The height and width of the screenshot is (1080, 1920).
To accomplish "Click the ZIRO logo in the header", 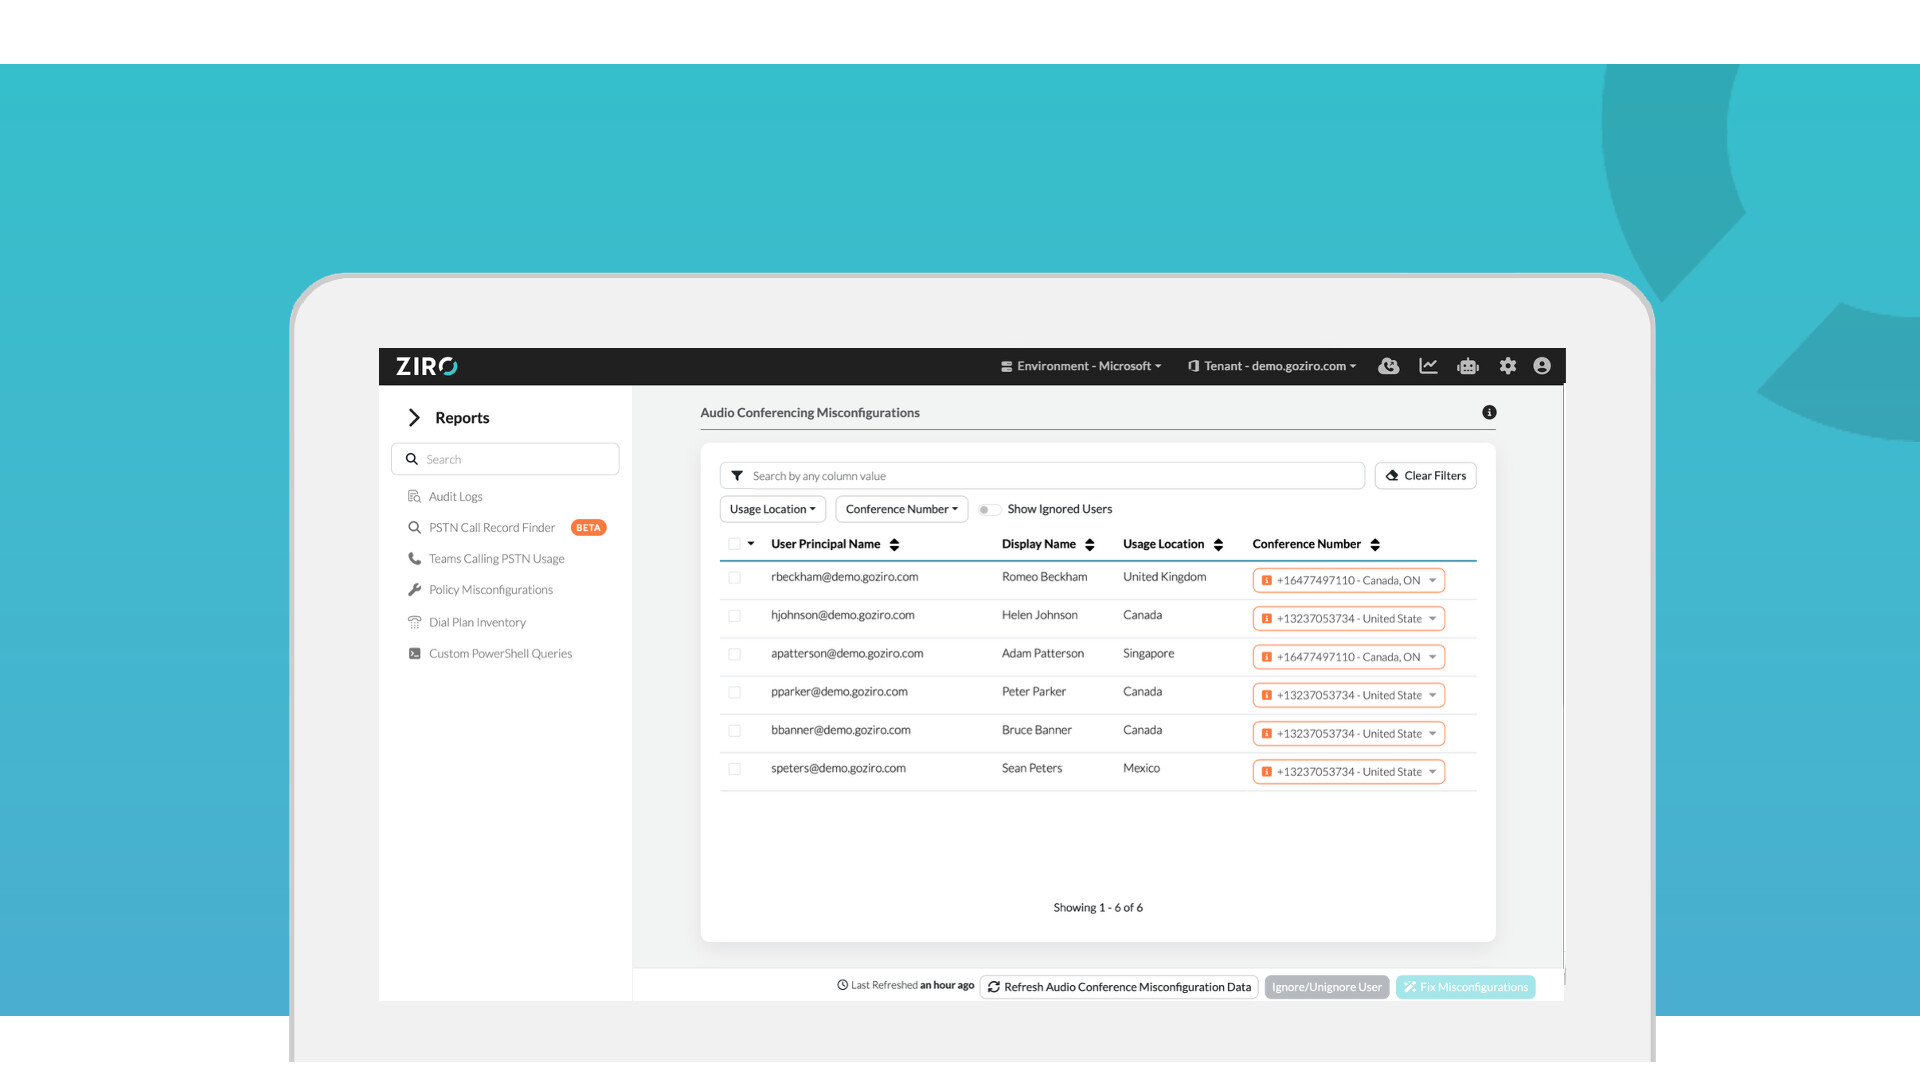I will point(427,366).
